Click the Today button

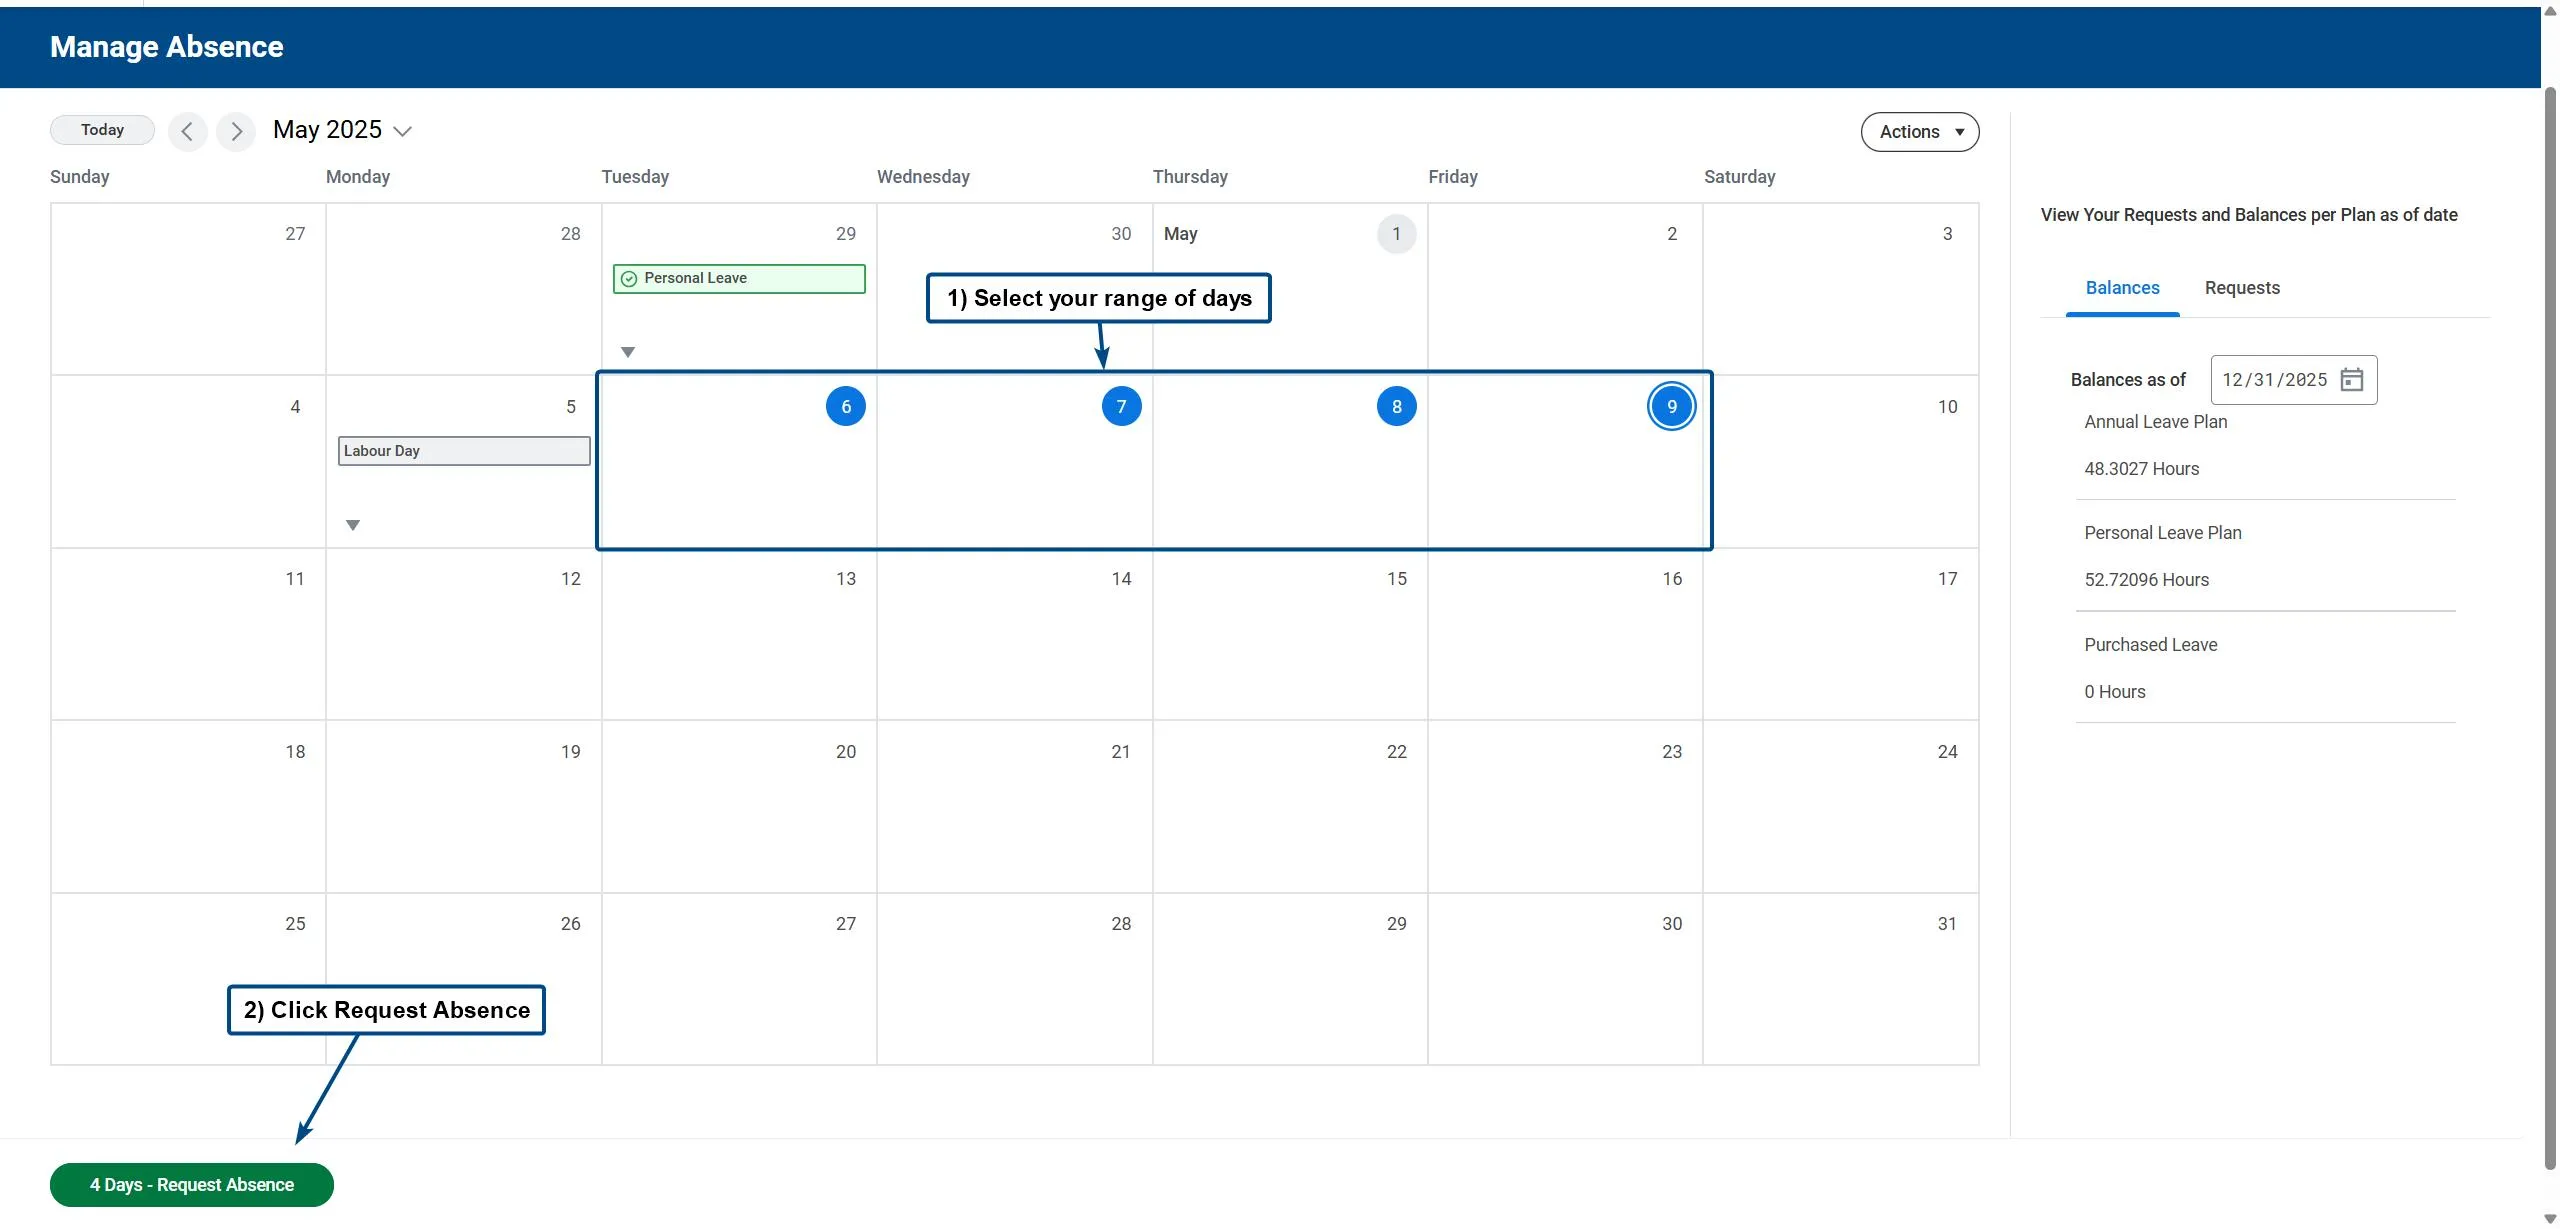coord(102,130)
